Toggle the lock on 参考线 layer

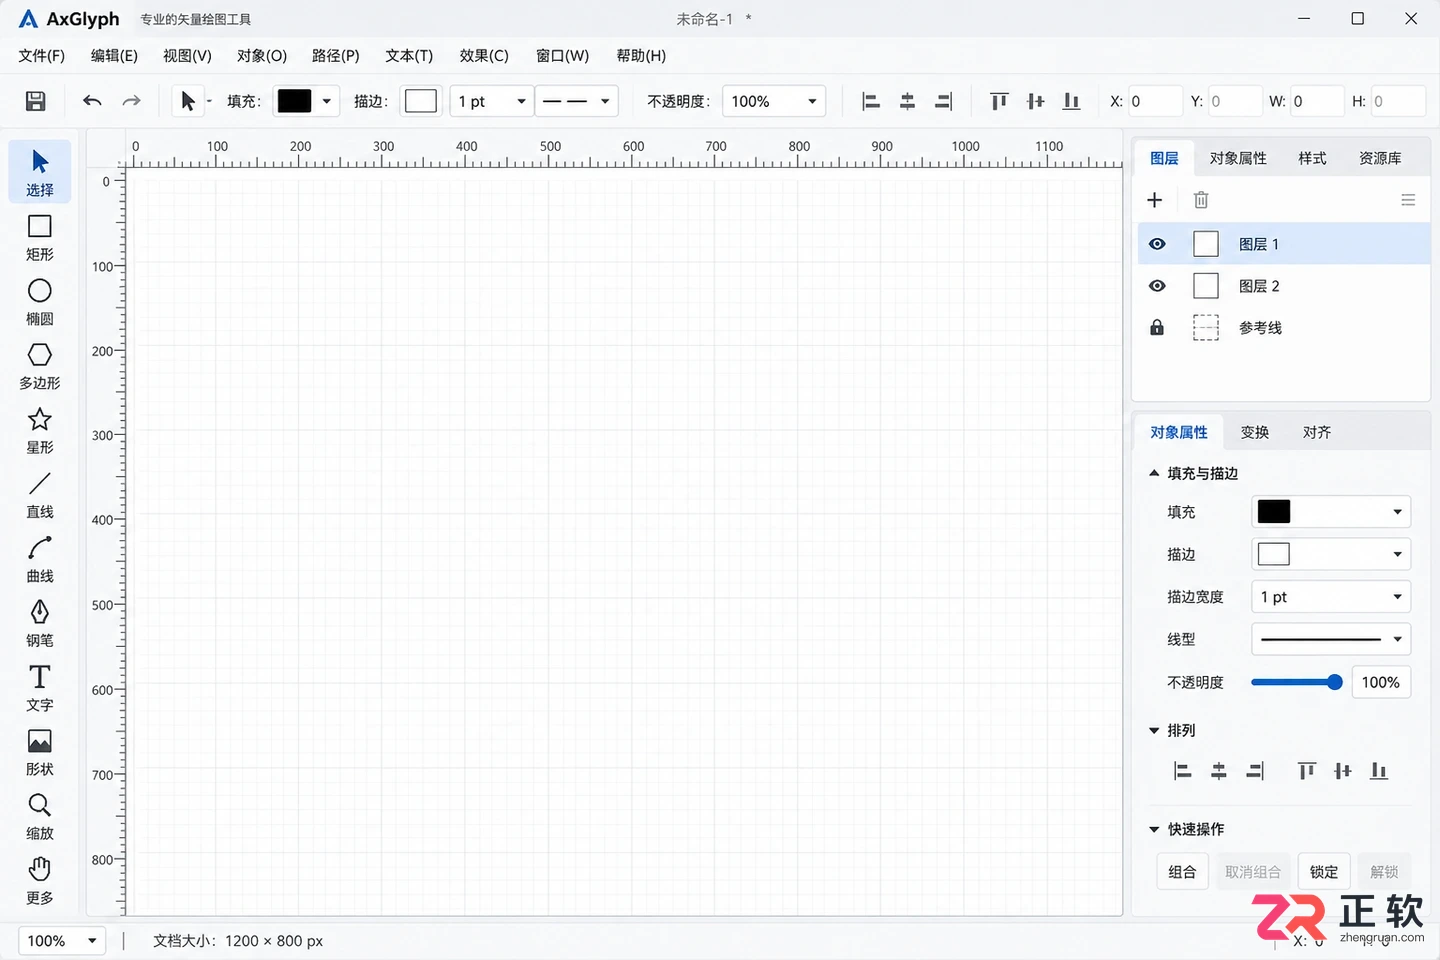tap(1157, 328)
